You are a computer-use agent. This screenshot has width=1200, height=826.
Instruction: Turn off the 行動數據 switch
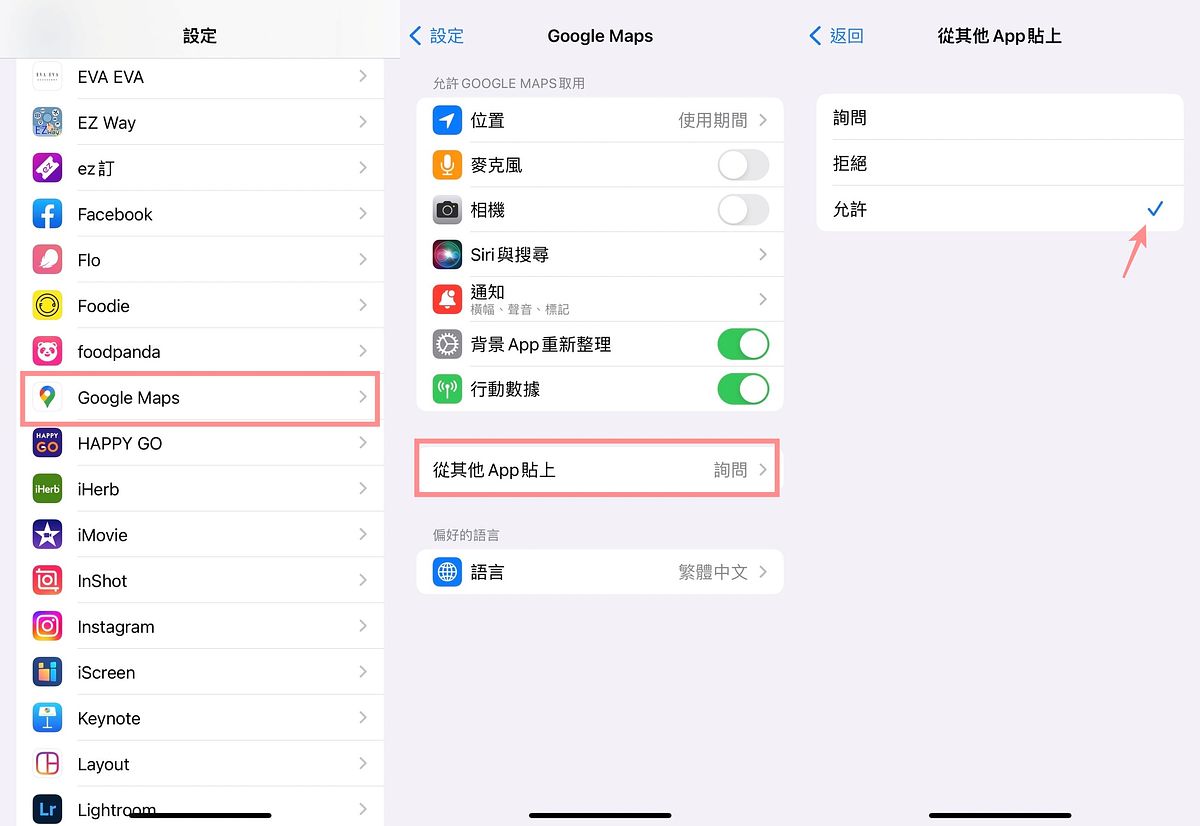pyautogui.click(x=743, y=389)
